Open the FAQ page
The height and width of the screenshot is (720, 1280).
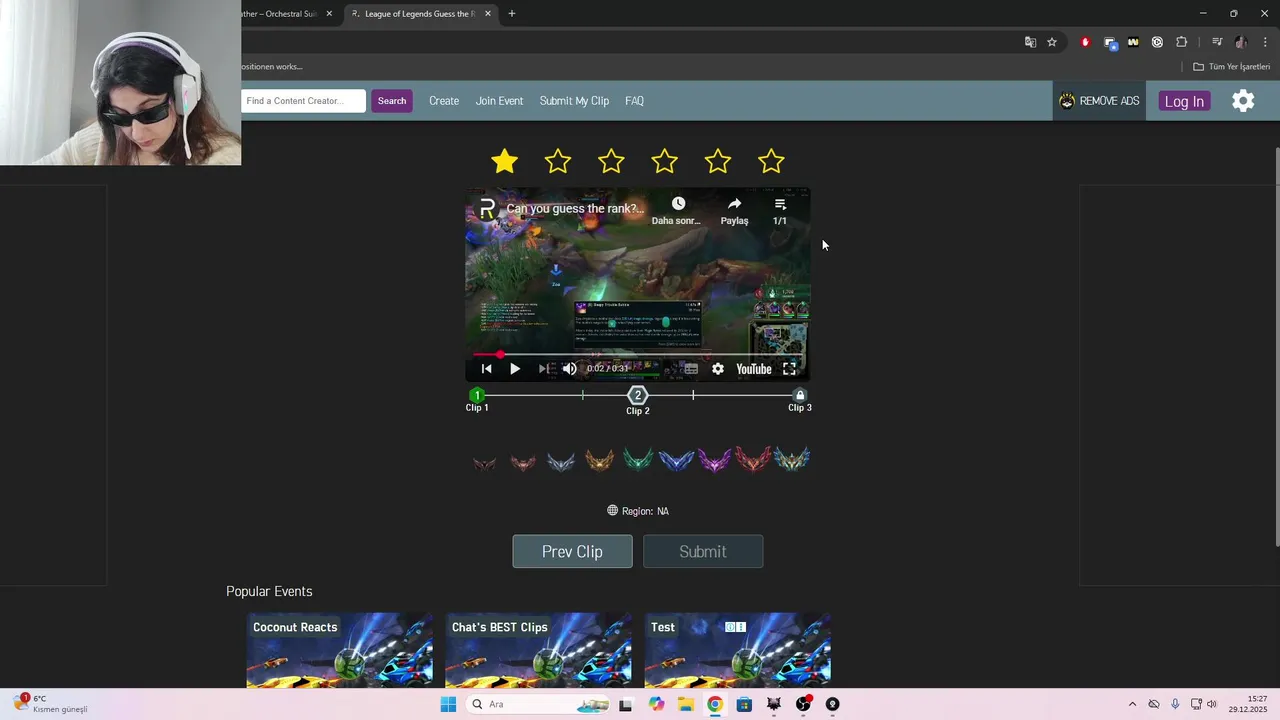(x=634, y=101)
